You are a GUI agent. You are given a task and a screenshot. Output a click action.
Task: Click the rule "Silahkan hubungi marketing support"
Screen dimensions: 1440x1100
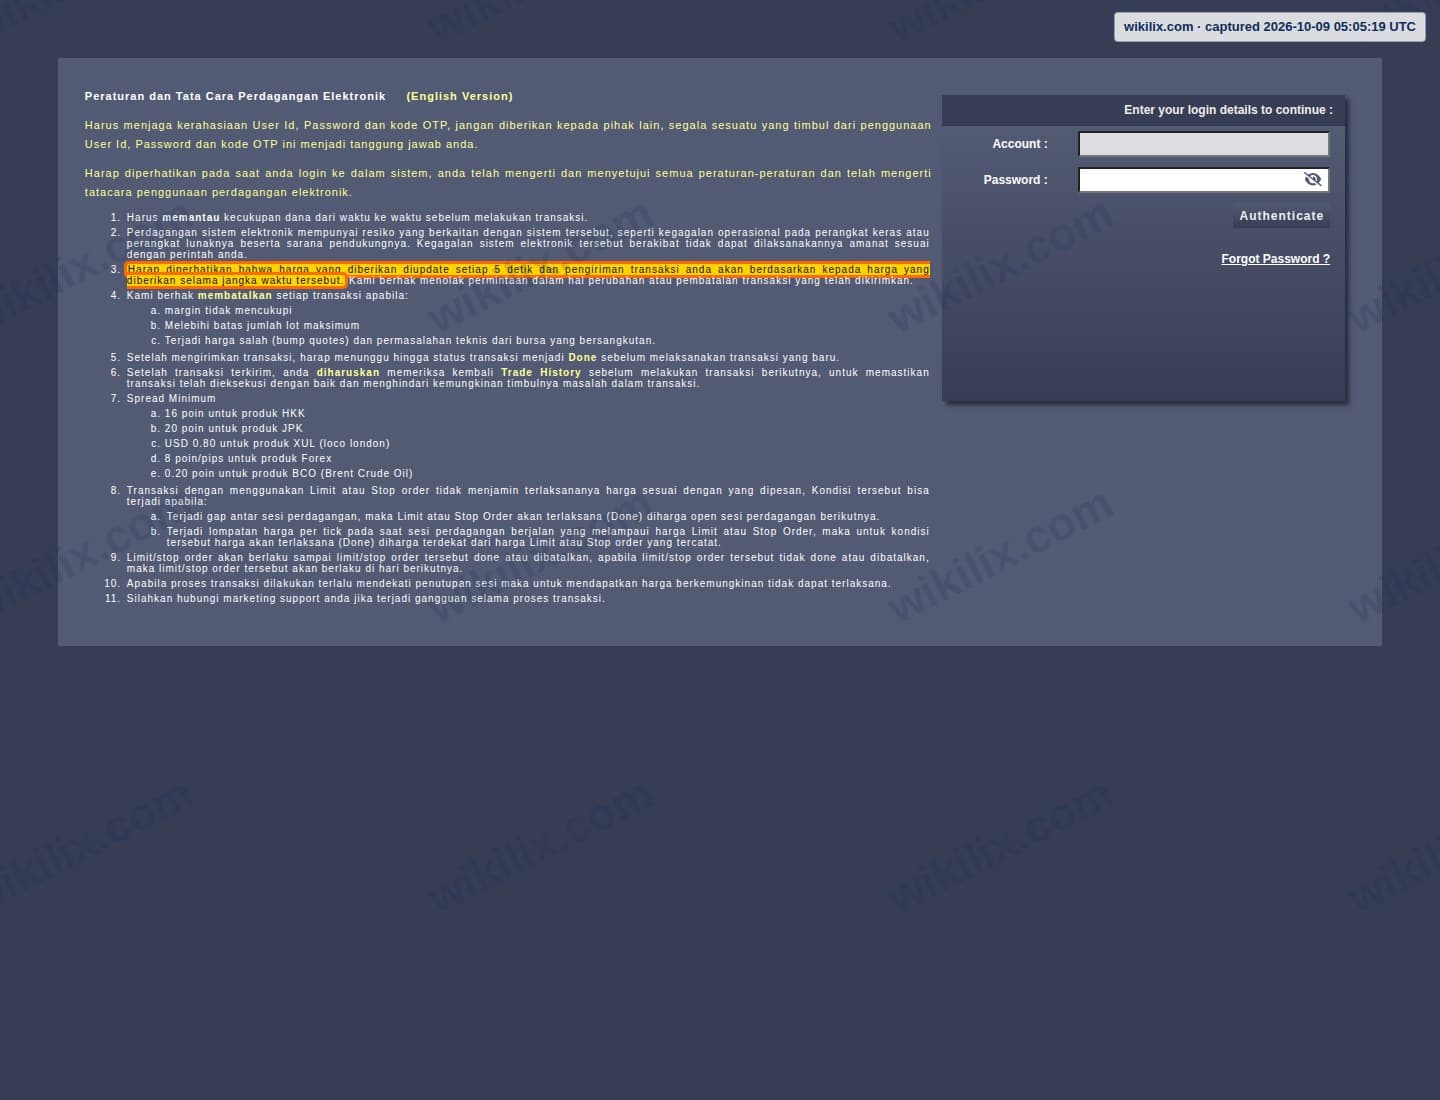366,599
